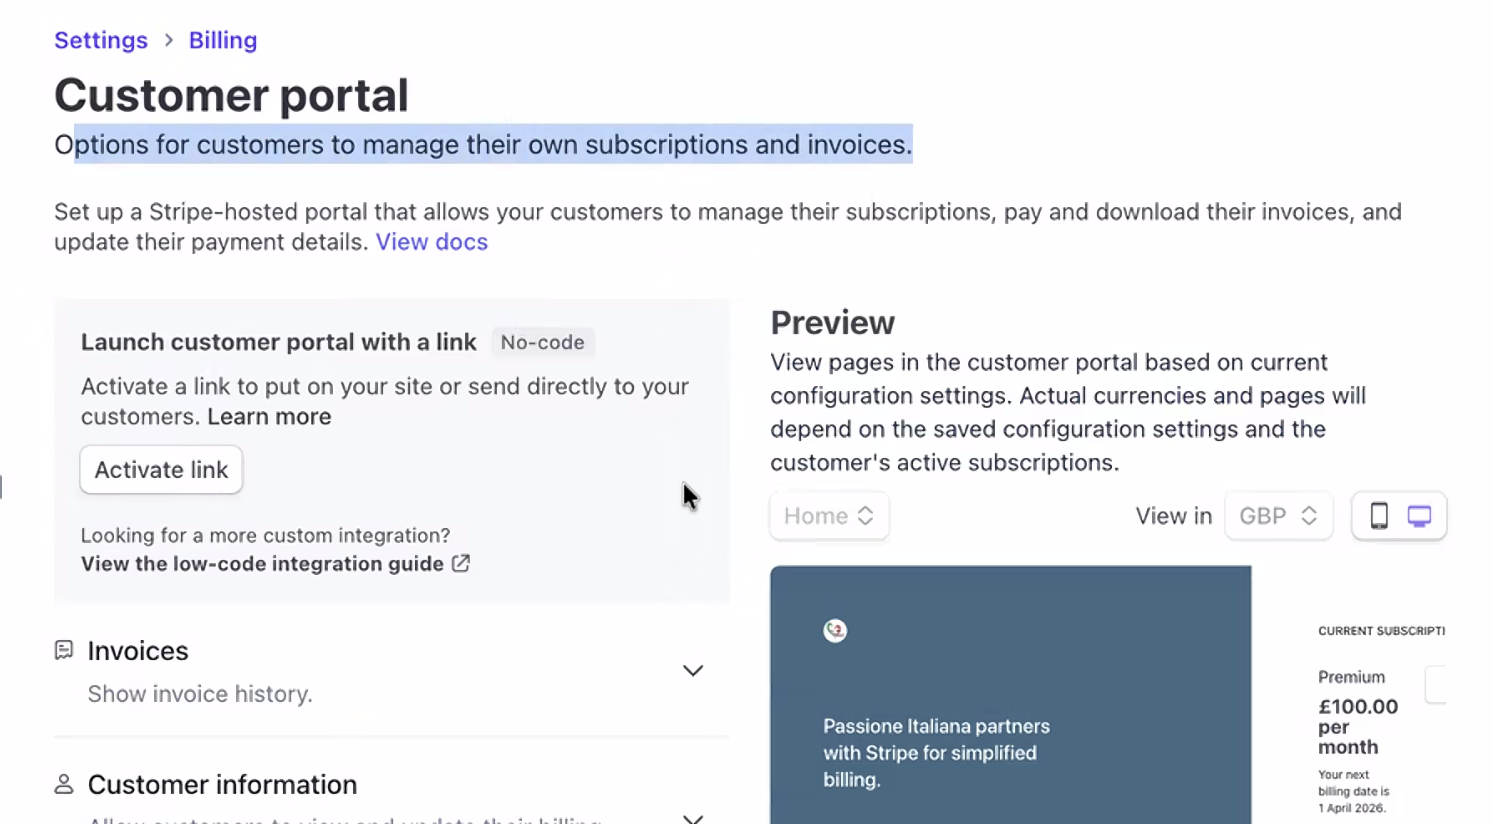This screenshot has height=824, width=1492.
Task: Click the No-code badge
Action: coord(542,342)
